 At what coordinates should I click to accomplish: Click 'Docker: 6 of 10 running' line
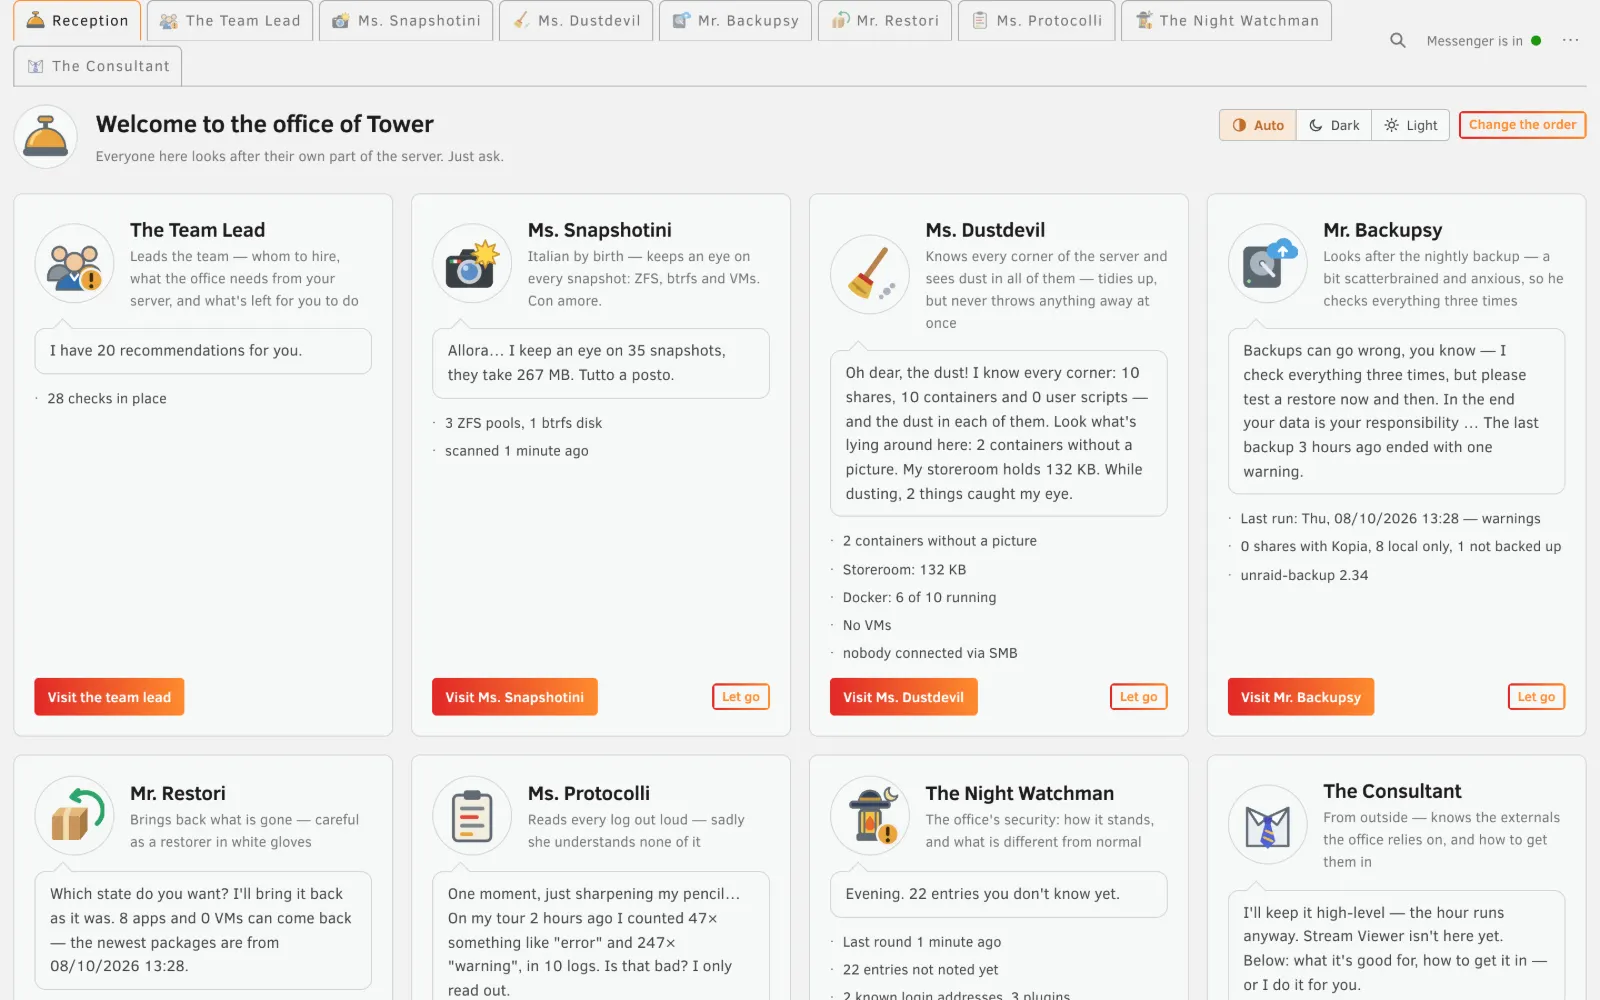click(x=919, y=597)
